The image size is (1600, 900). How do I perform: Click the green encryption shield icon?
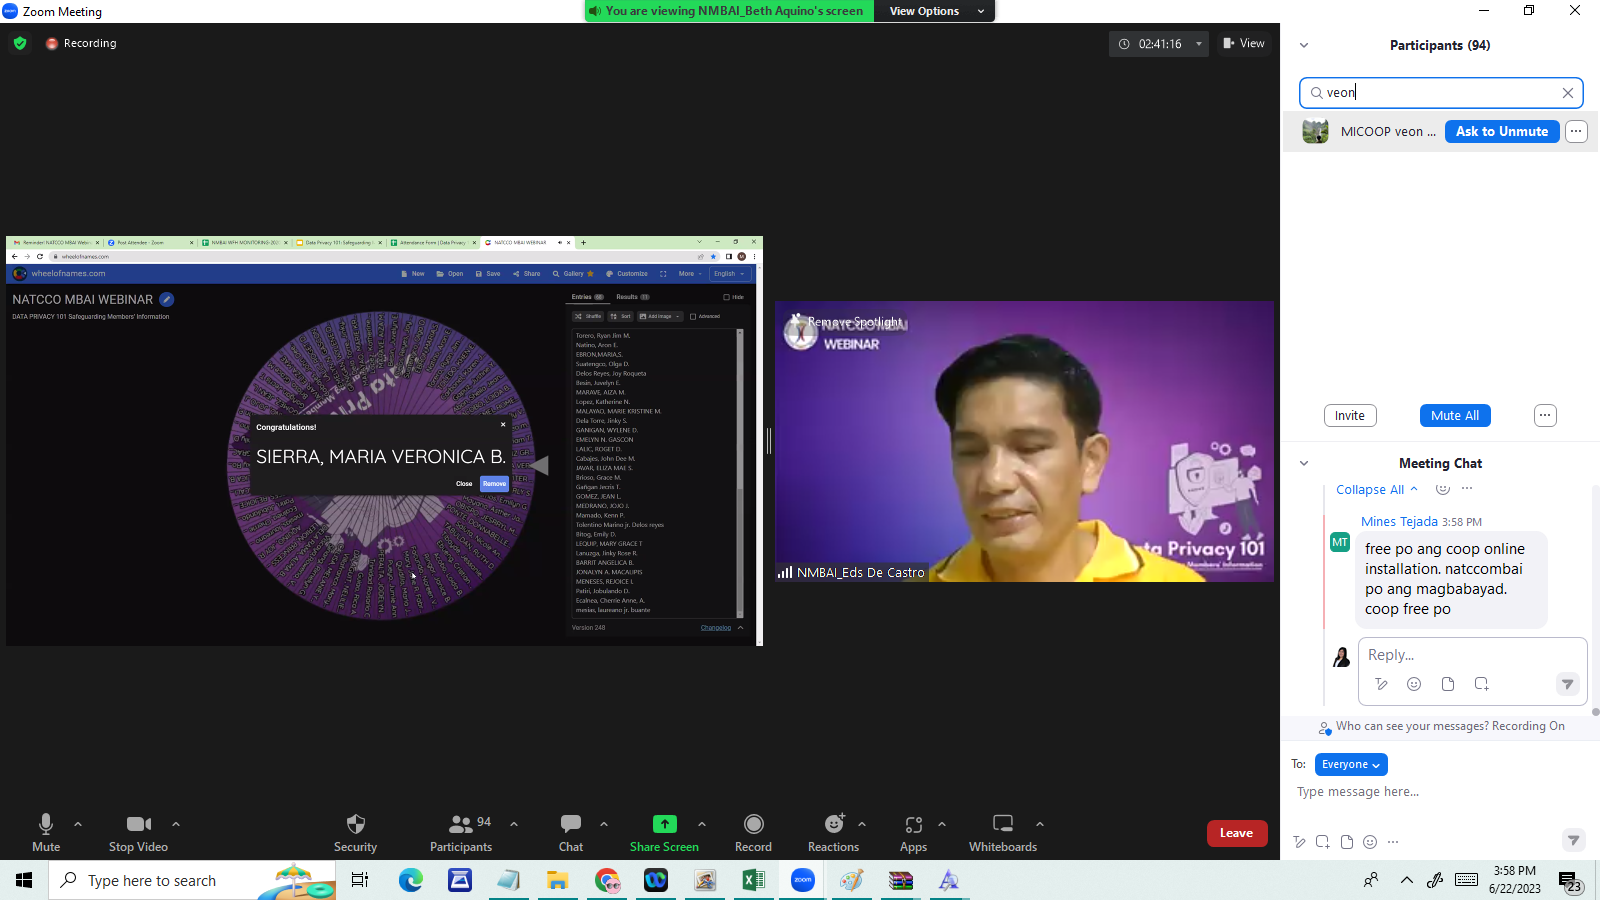pyautogui.click(x=20, y=43)
